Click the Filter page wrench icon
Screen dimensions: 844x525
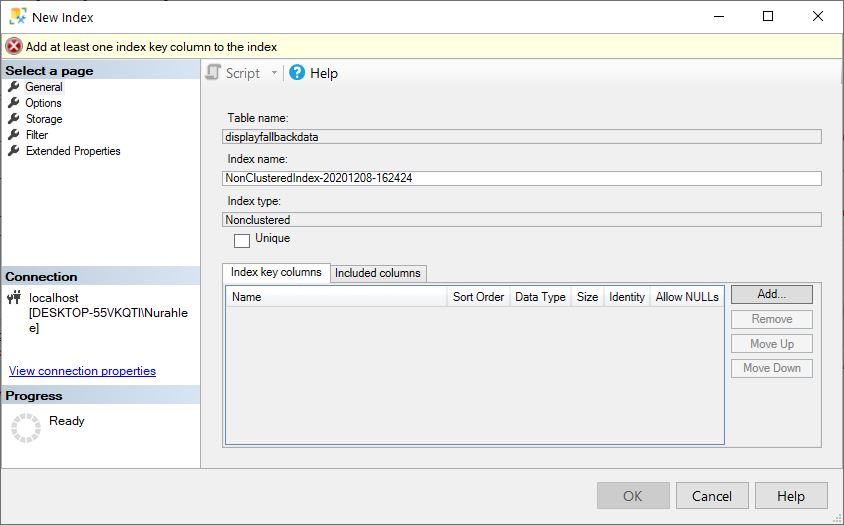(14, 135)
